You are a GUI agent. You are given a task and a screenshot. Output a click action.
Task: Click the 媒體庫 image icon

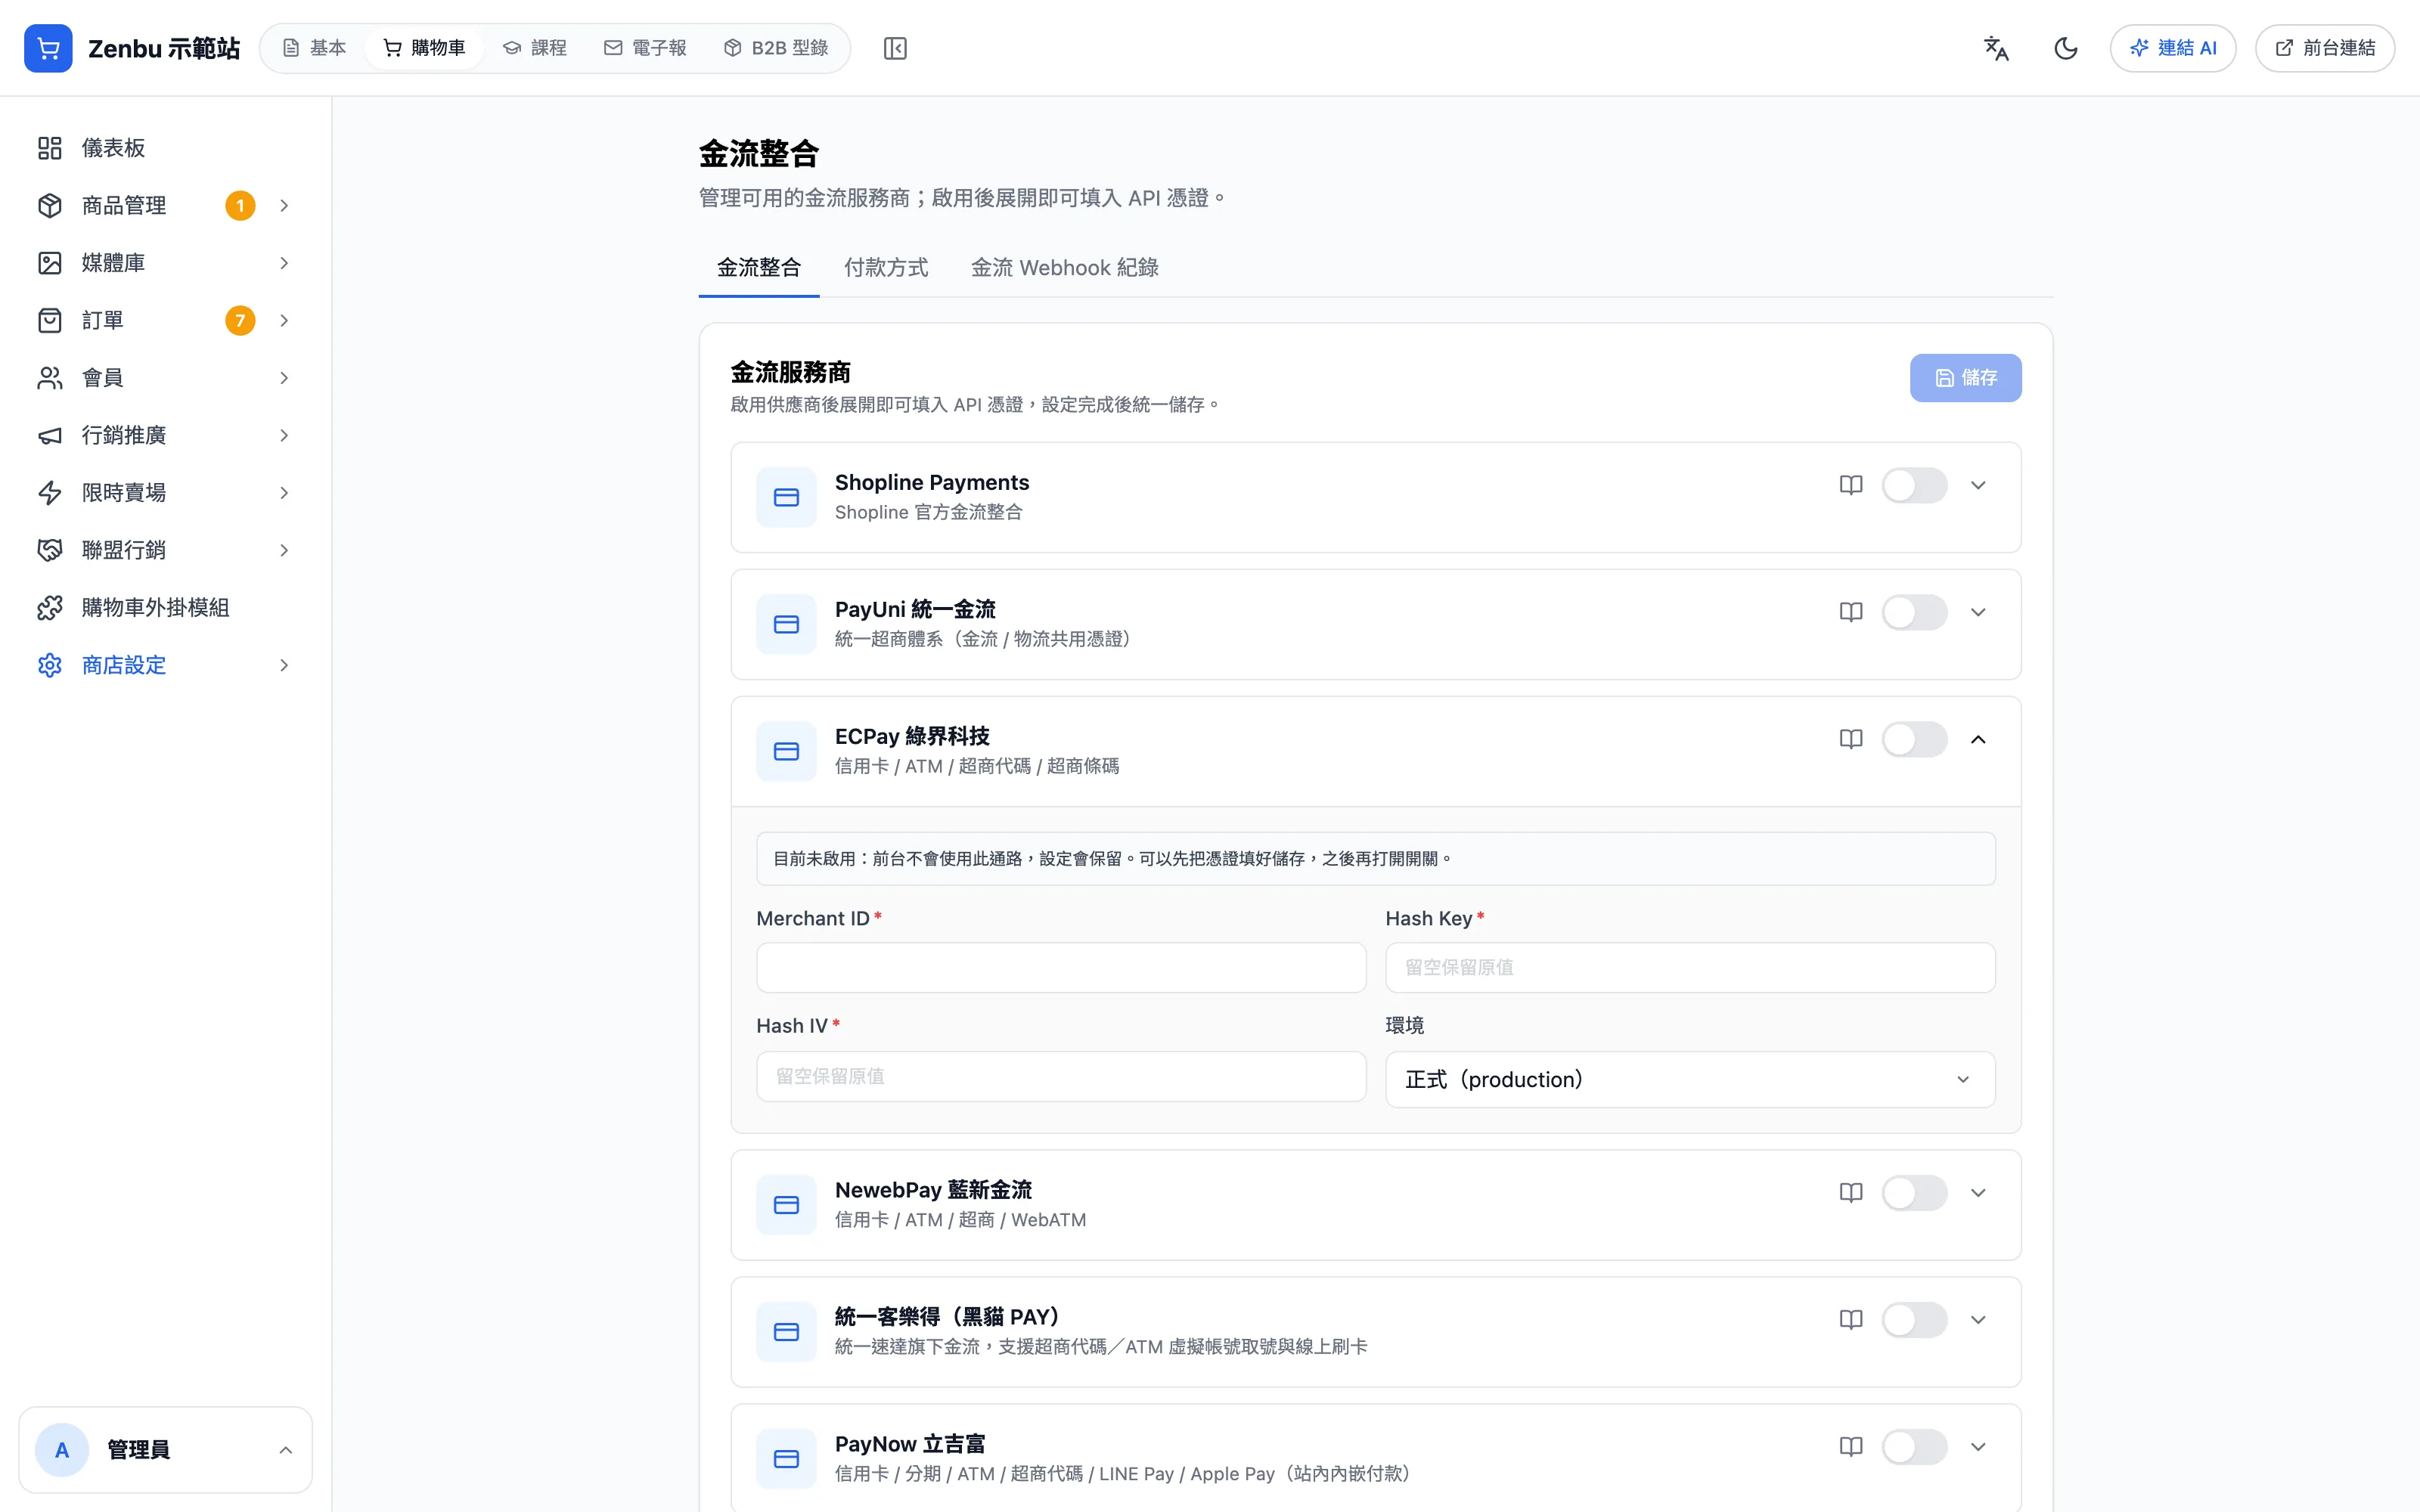coord(50,263)
